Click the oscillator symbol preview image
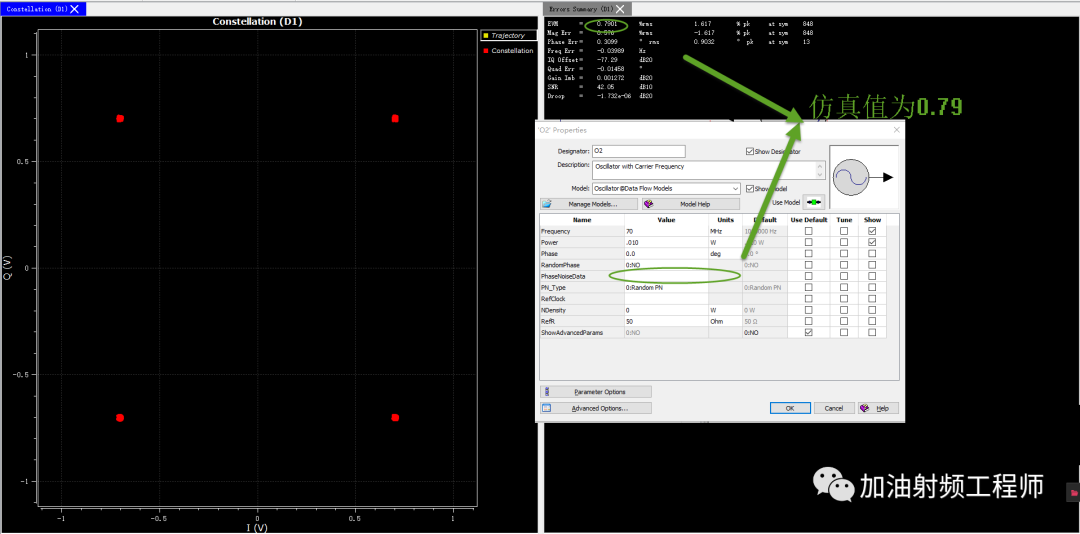The height and width of the screenshot is (534, 1080). click(x=864, y=177)
